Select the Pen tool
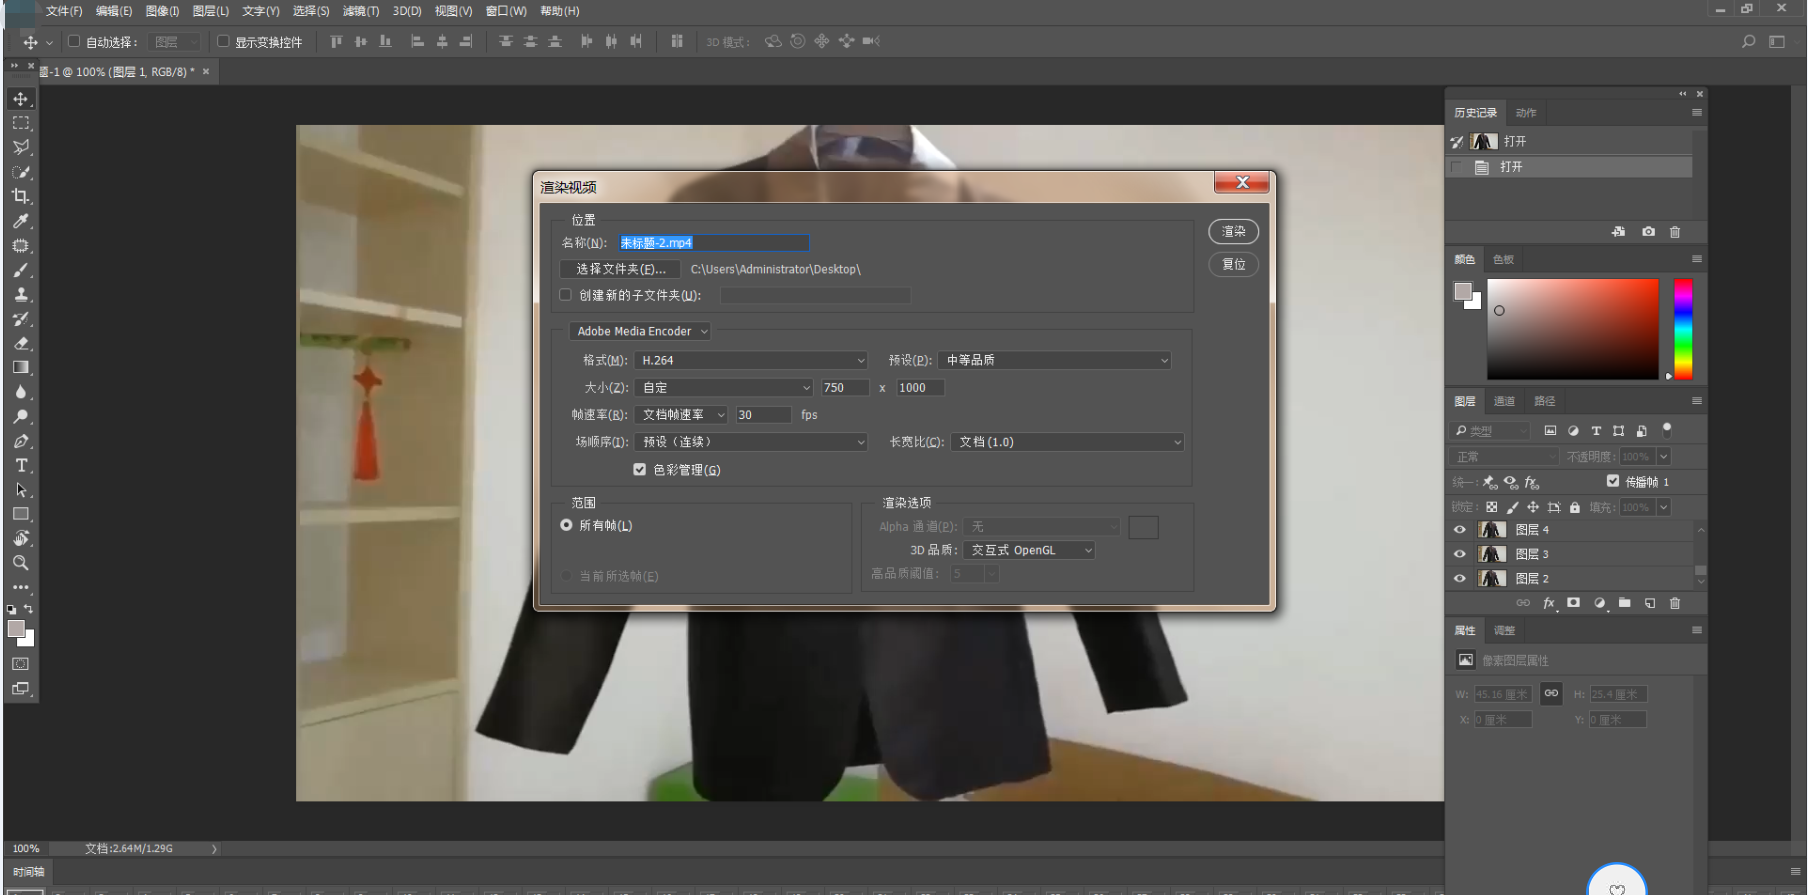The height and width of the screenshot is (895, 1808). click(x=21, y=441)
